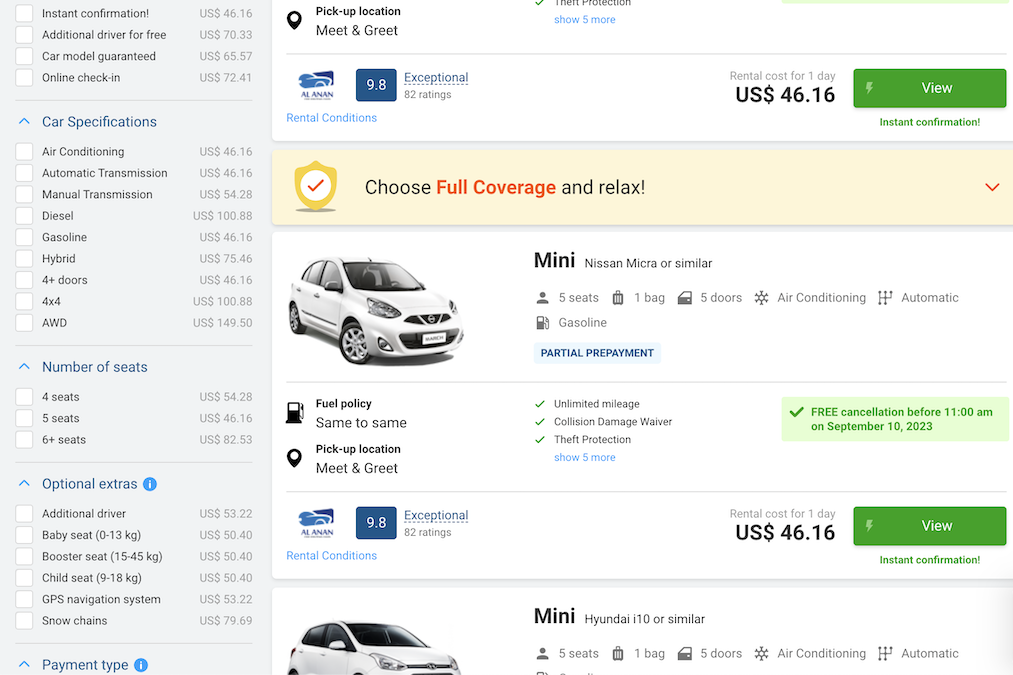Click the Full Coverage shield icon
Image resolution: width=1013 pixels, height=675 pixels.
pos(315,187)
